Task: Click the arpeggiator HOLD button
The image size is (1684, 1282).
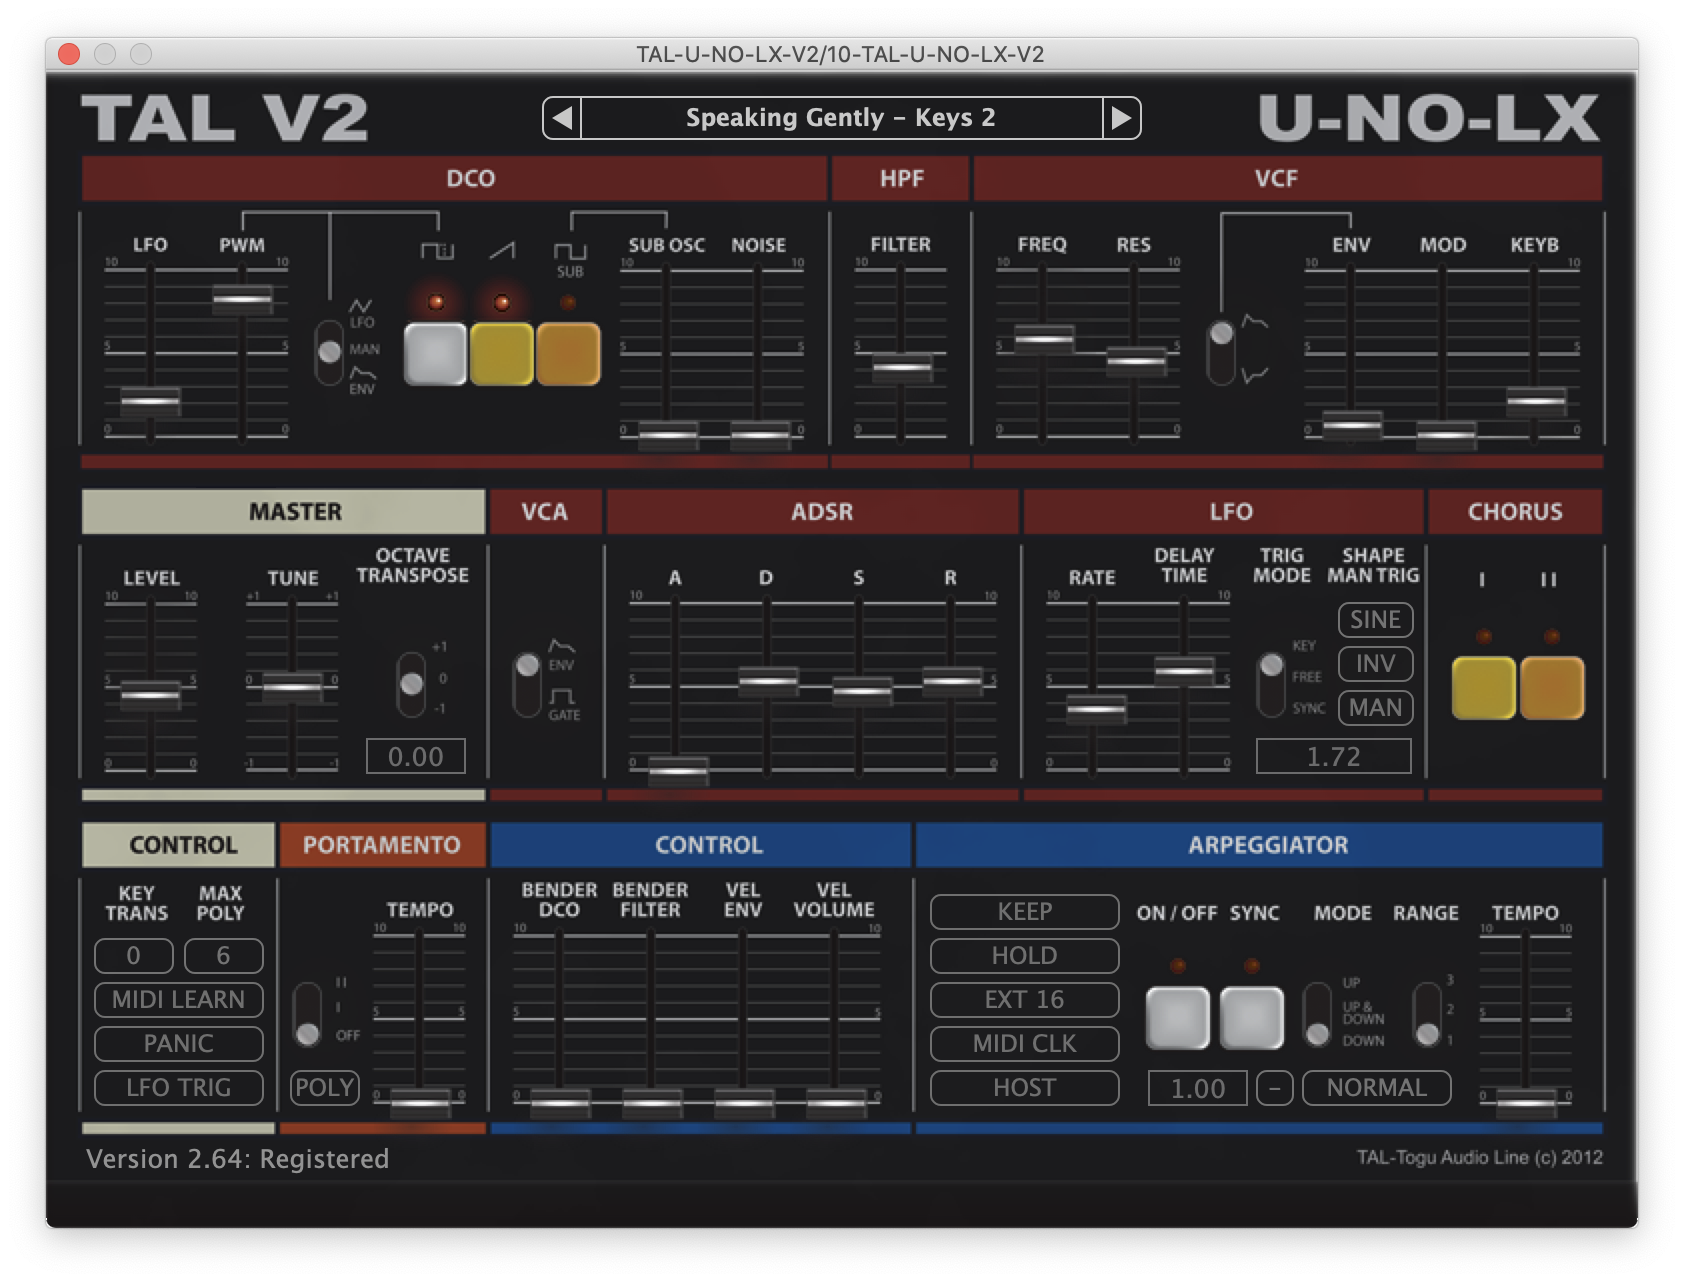Action: pyautogui.click(x=1024, y=956)
